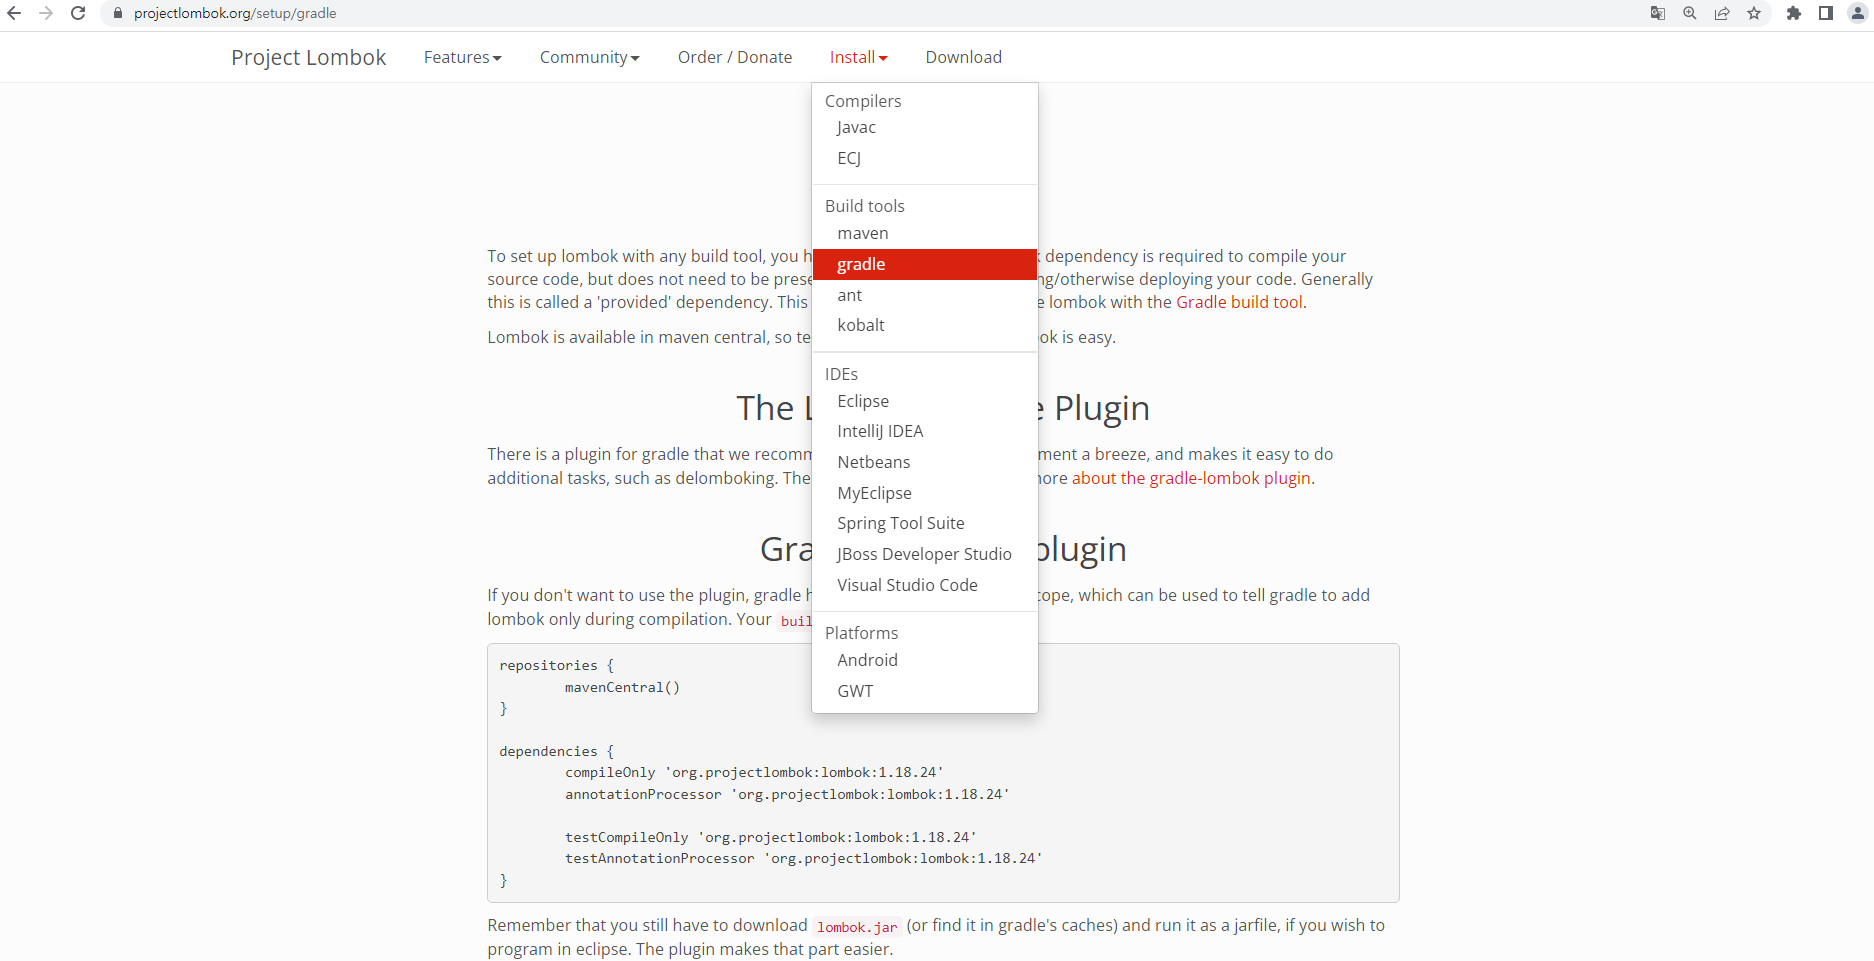The height and width of the screenshot is (961, 1874).
Task: Expand the Features dropdown menu
Action: pos(462,57)
